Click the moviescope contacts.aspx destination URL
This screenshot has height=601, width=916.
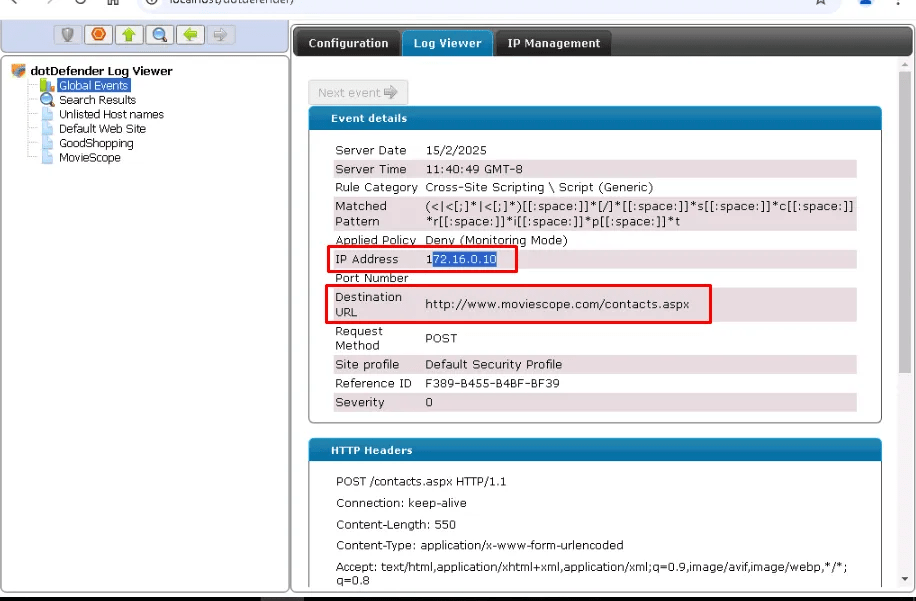point(557,304)
